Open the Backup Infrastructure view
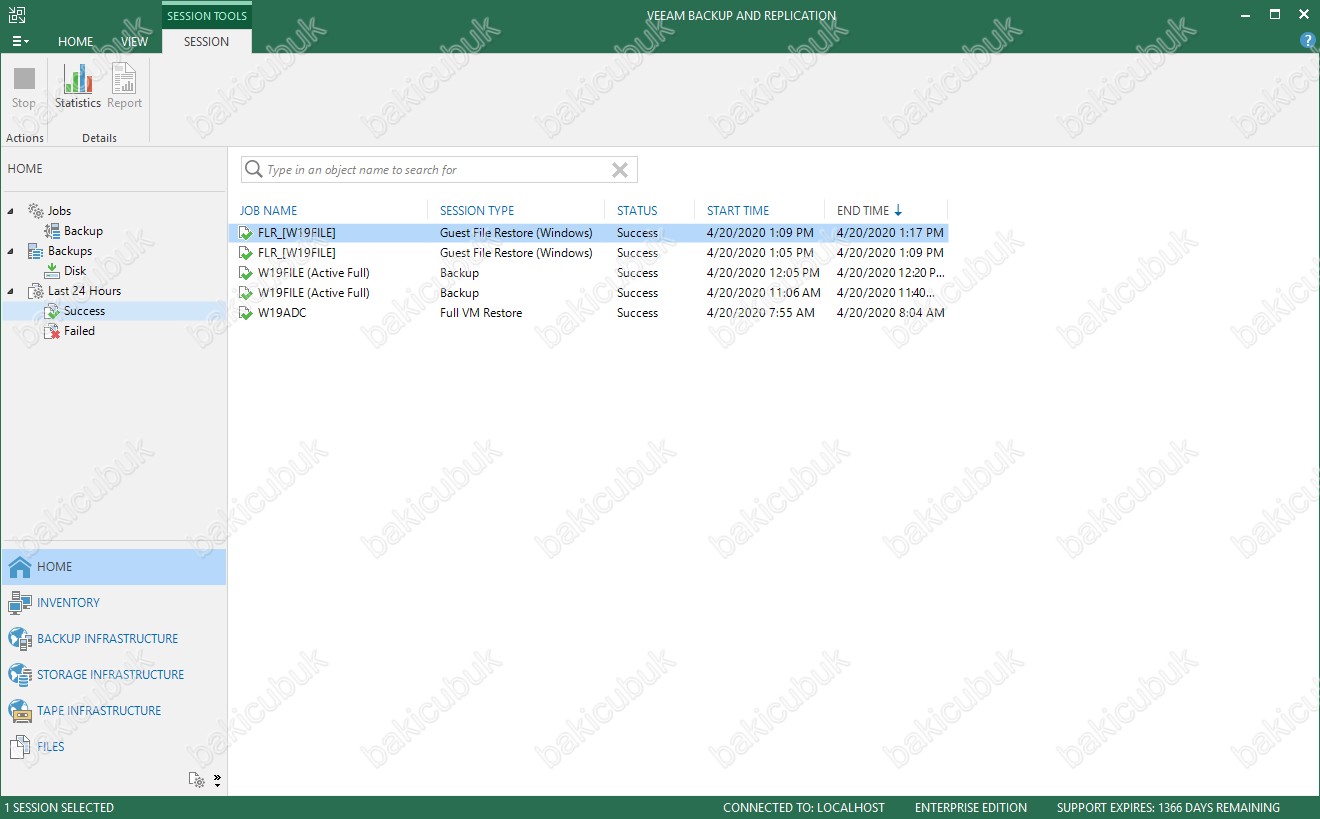Screen dimensions: 1320x819 (x=108, y=639)
